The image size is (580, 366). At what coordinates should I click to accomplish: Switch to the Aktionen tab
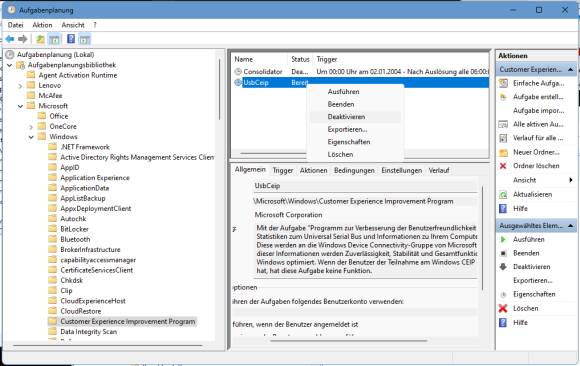pyautogui.click(x=314, y=171)
